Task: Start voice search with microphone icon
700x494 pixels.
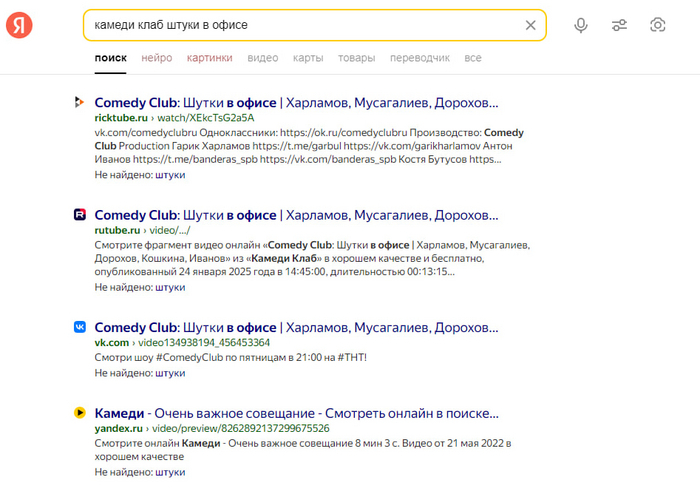Action: point(581,25)
